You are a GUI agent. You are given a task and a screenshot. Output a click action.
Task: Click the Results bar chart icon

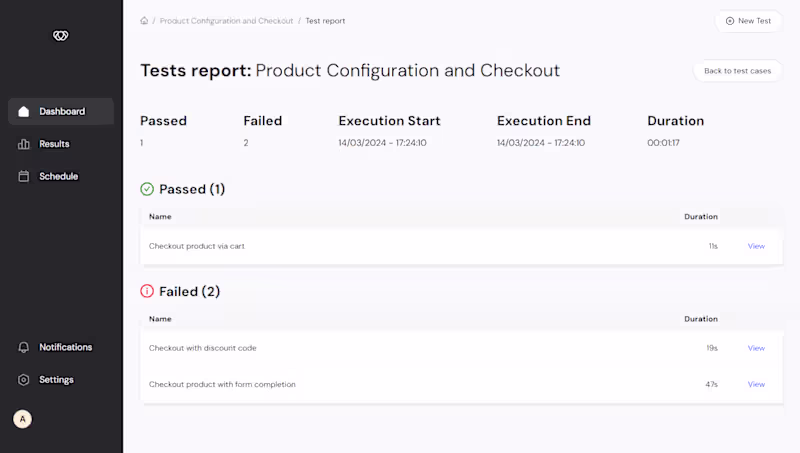pyautogui.click(x=24, y=144)
